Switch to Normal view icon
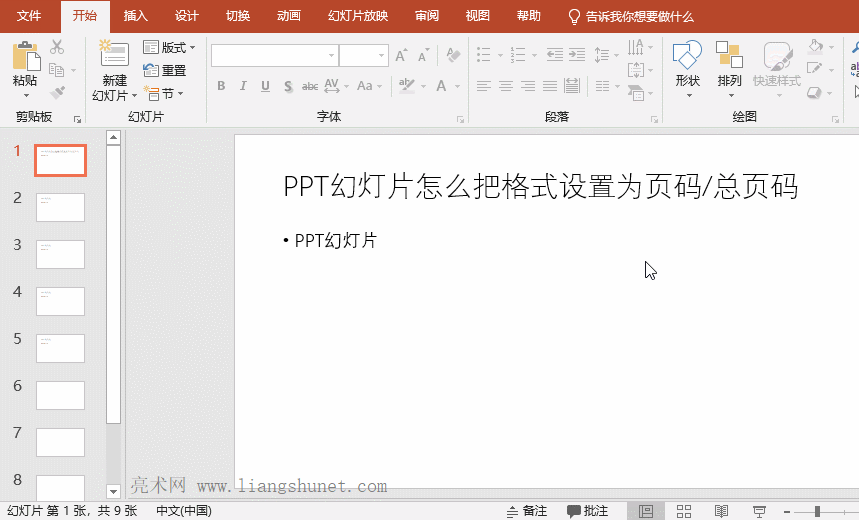Screen dimensions: 859x520 click(x=646, y=511)
